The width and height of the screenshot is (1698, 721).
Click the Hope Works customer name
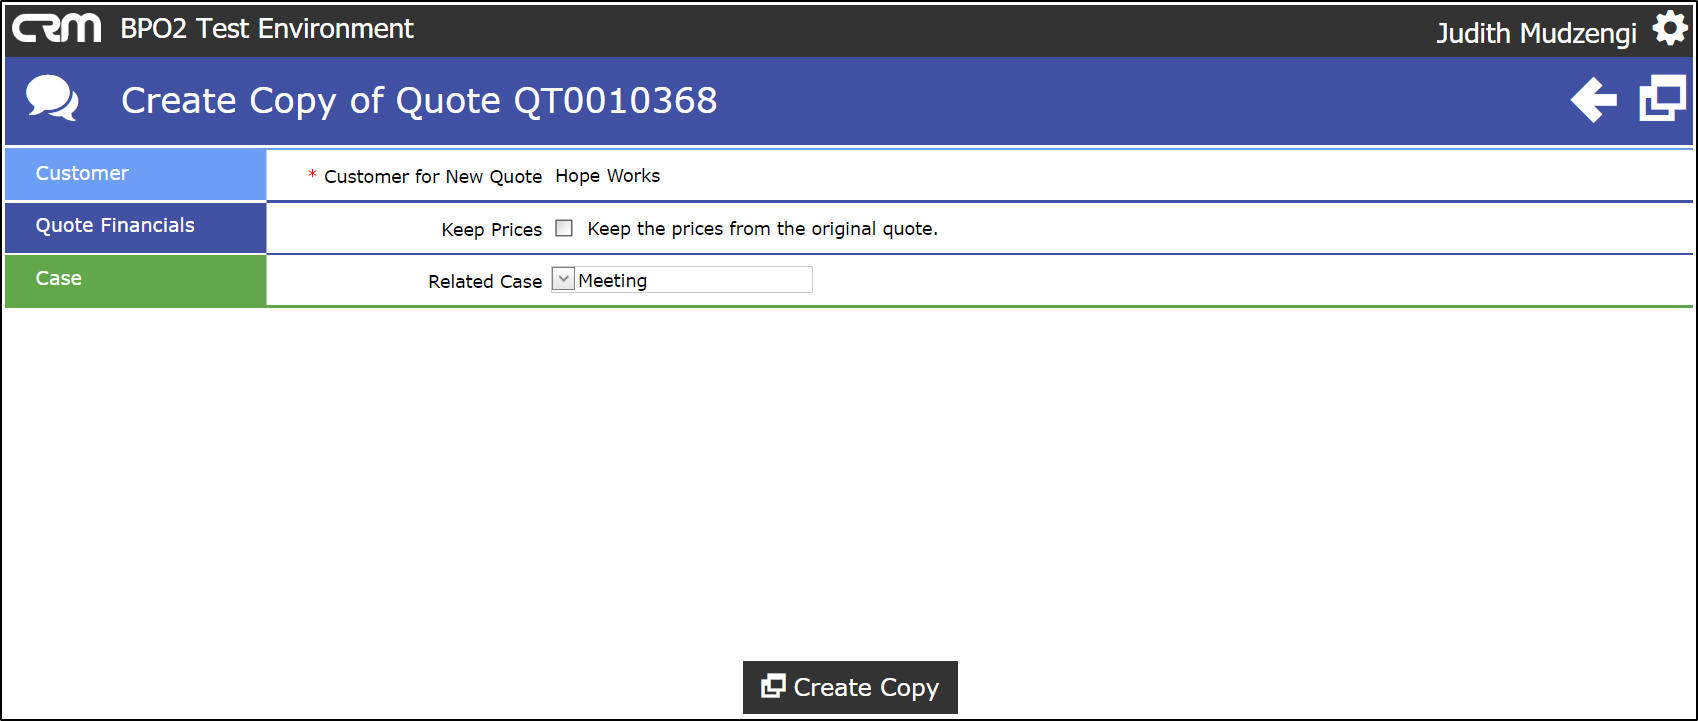point(608,176)
